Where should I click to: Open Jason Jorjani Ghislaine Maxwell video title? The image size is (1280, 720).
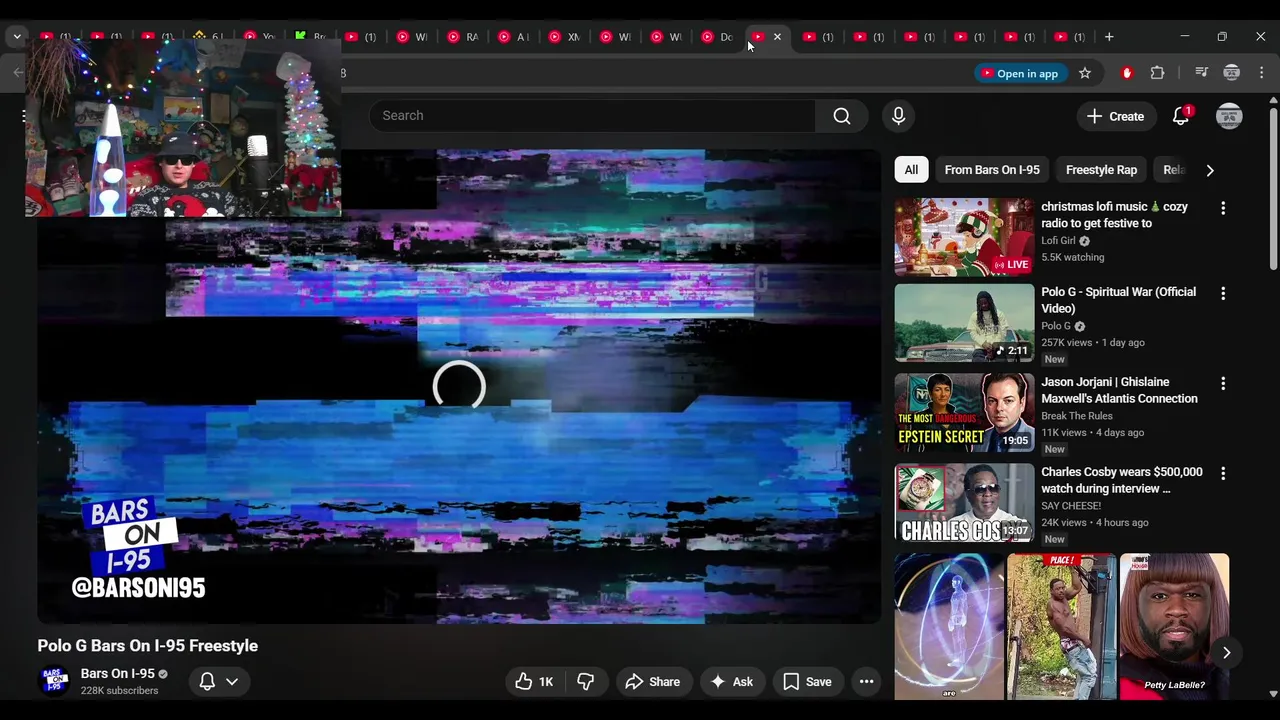[x=1119, y=390]
